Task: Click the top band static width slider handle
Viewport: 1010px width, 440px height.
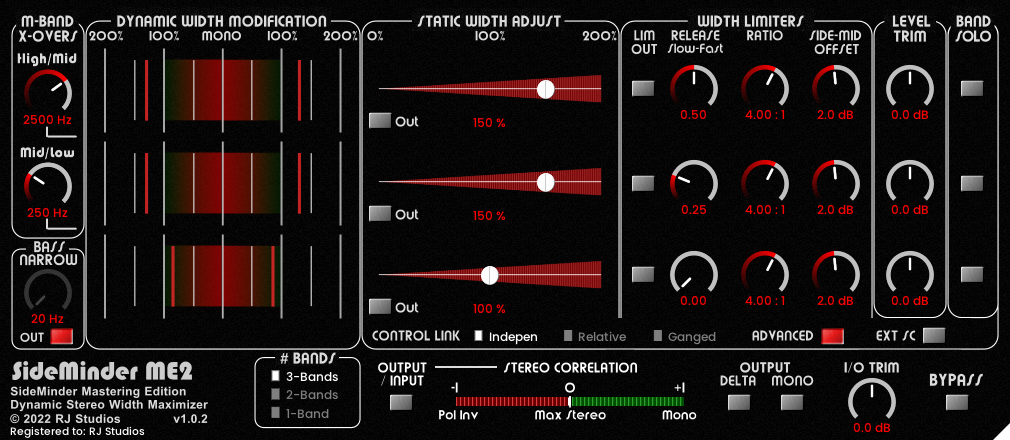Action: (545, 89)
